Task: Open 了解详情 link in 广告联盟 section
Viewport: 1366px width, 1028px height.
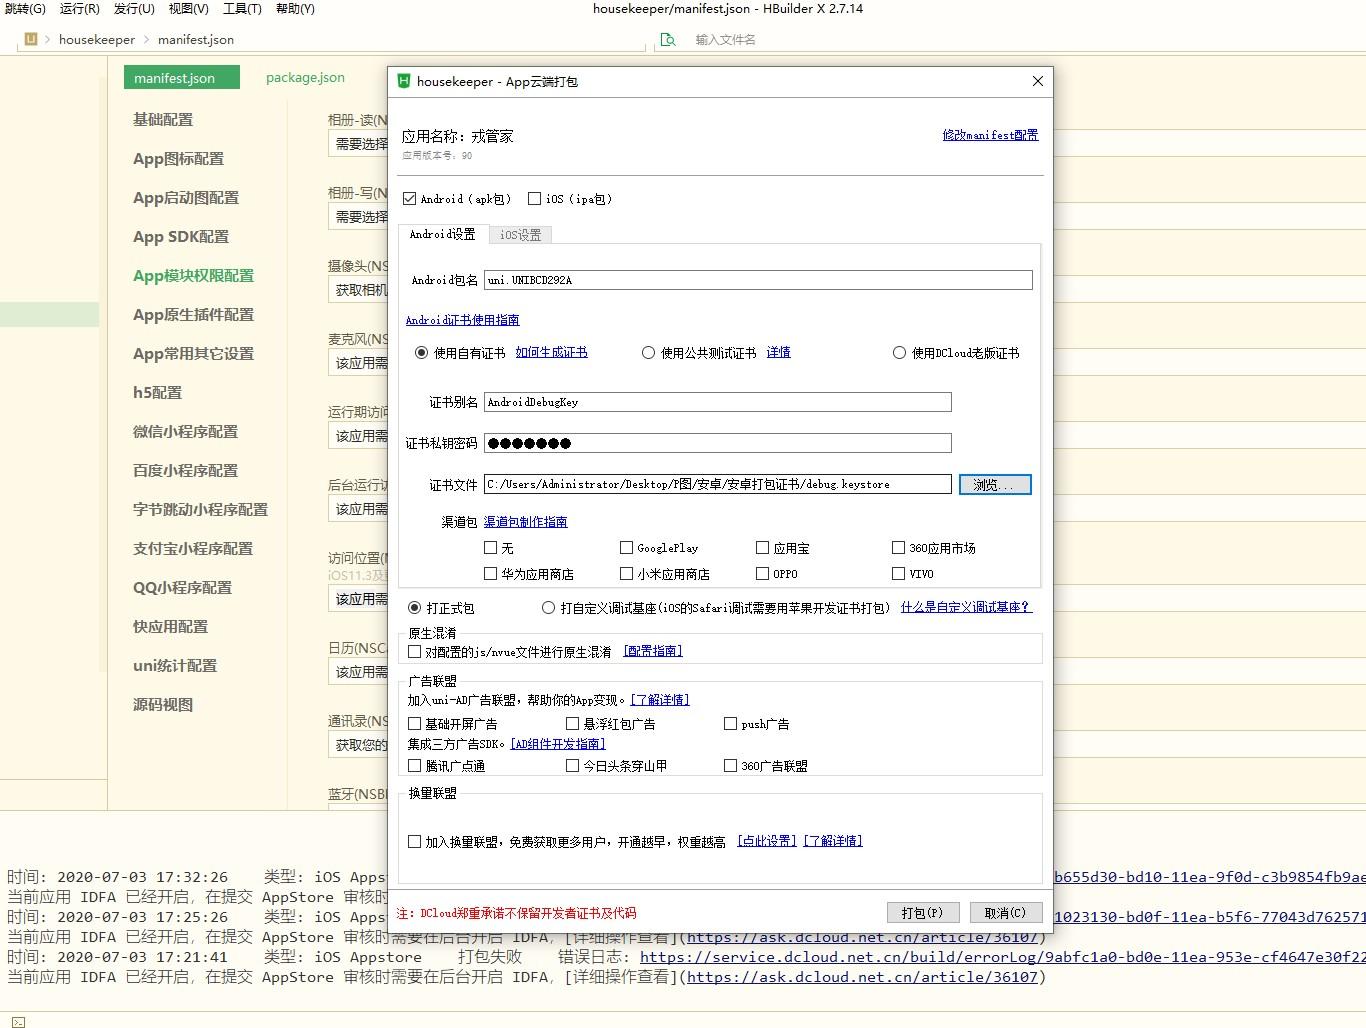Action: (660, 700)
